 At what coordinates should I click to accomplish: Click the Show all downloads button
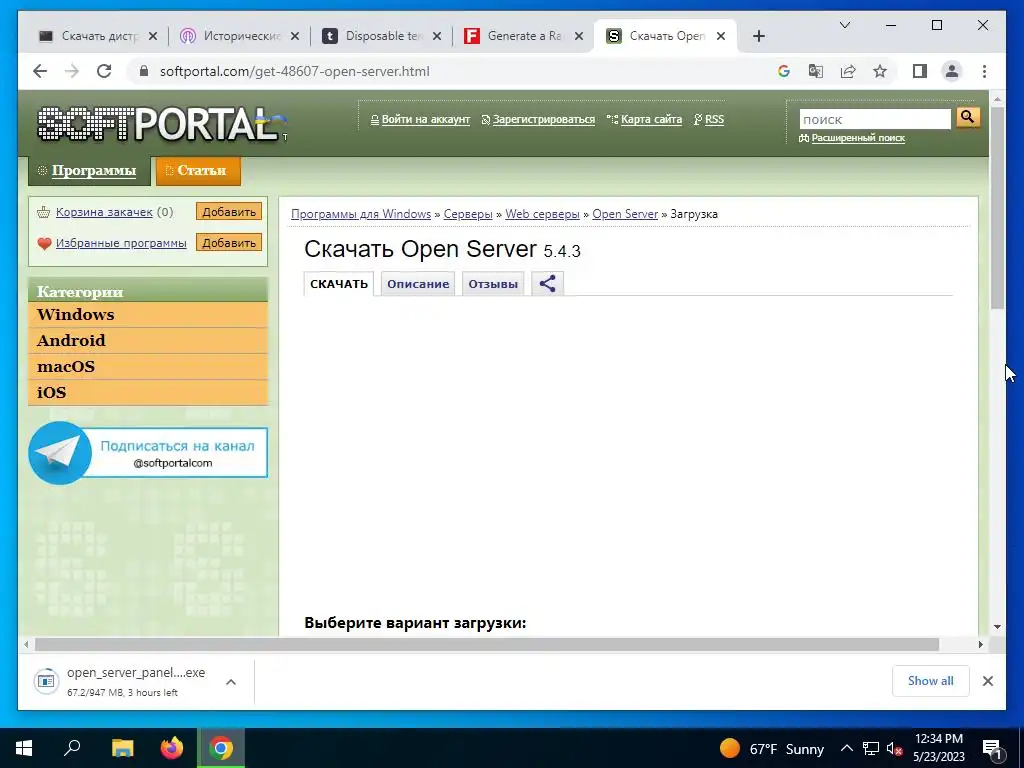931,681
